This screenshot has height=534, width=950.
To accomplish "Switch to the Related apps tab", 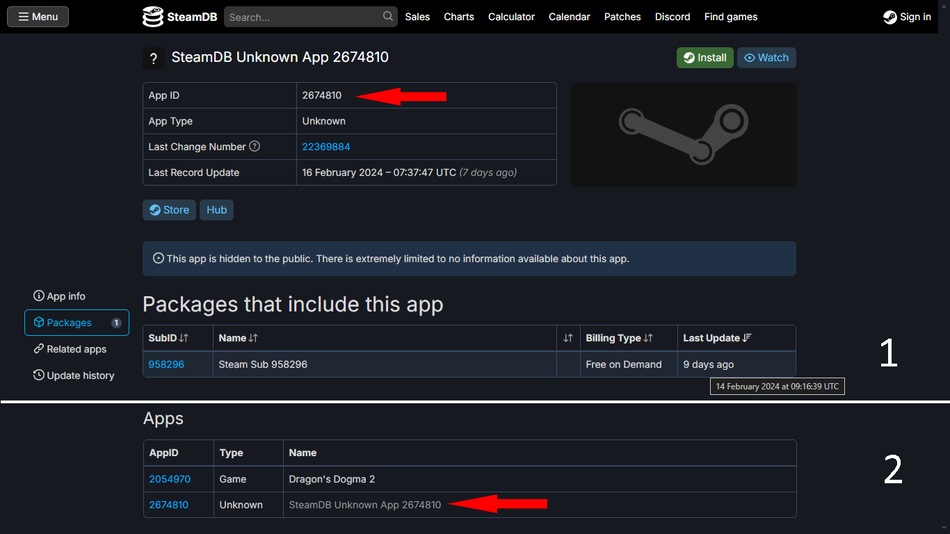I will point(70,349).
